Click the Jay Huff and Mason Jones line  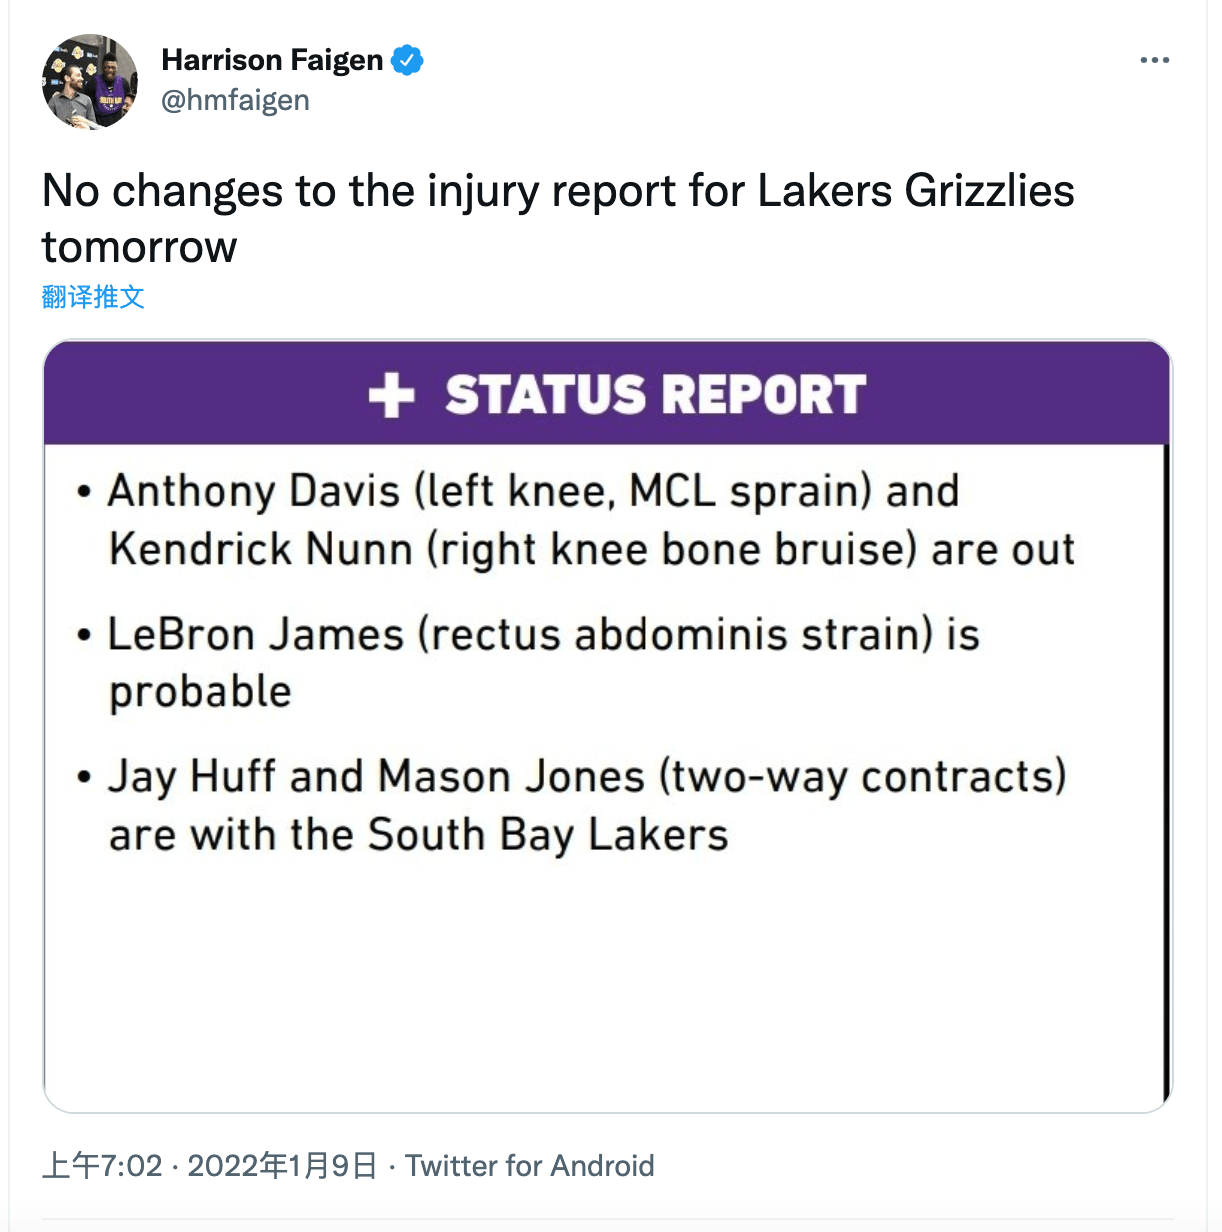coord(587,806)
